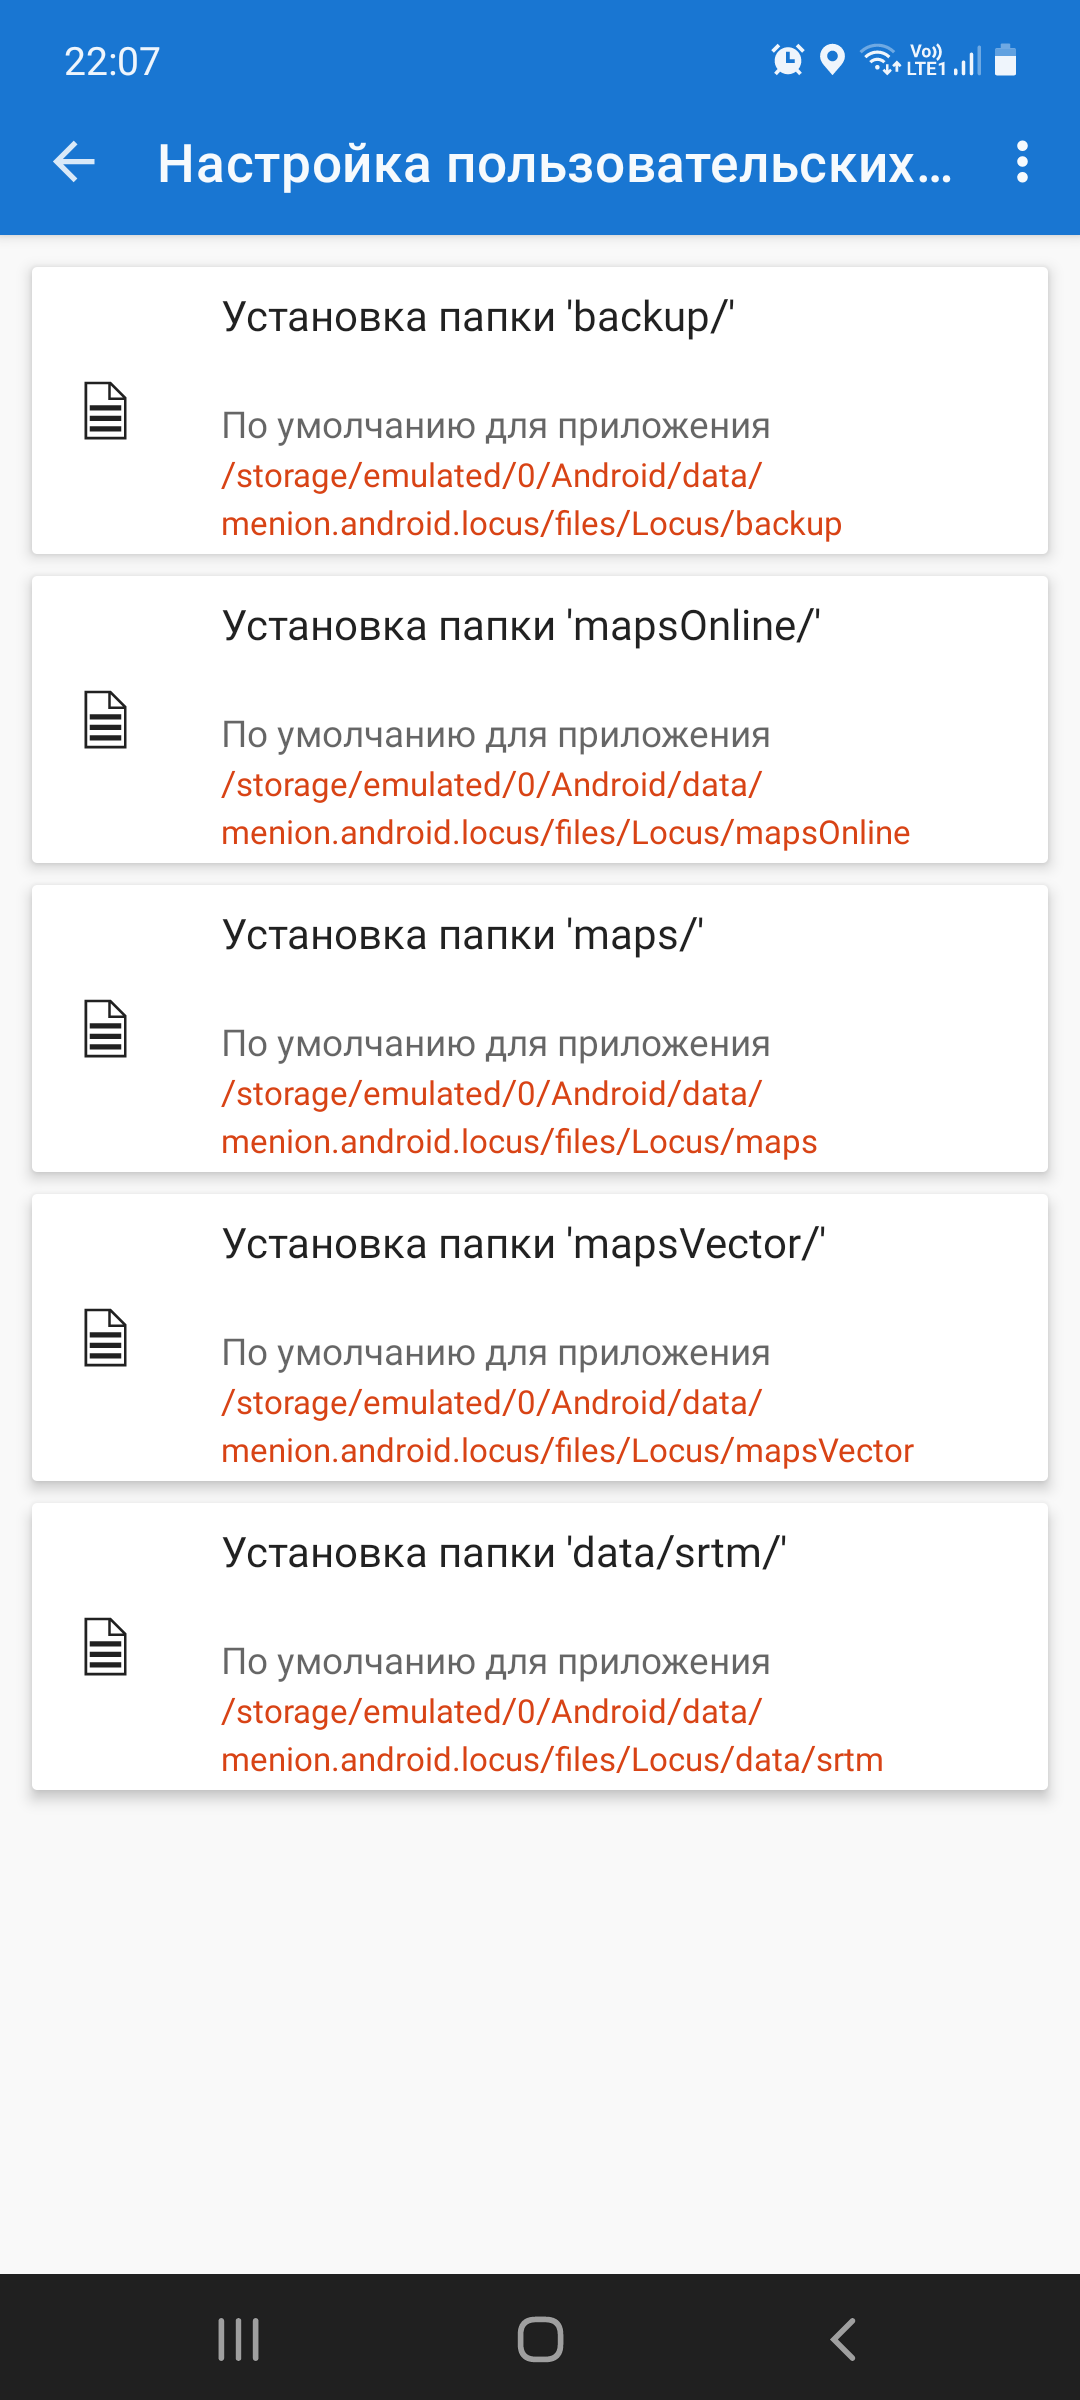1080x2400 pixels.
Task: Tap the red Locus/backup path text
Action: [x=531, y=500]
